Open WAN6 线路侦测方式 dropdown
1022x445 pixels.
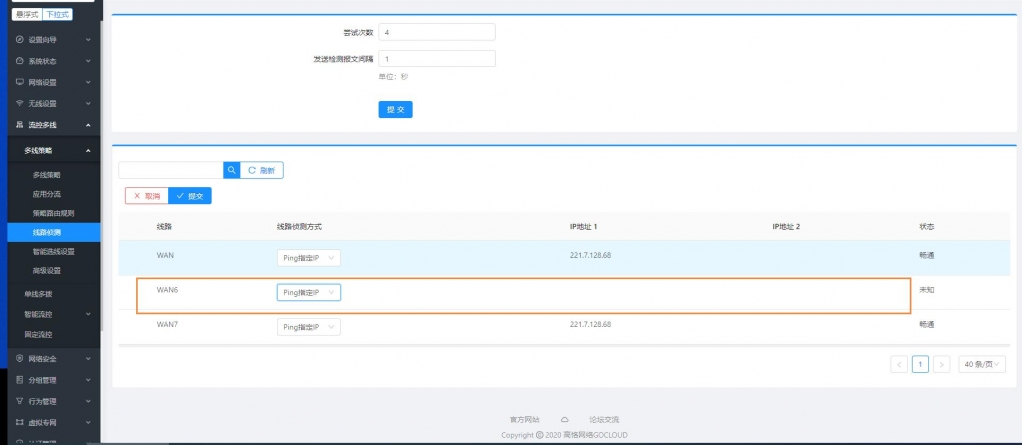[308, 292]
